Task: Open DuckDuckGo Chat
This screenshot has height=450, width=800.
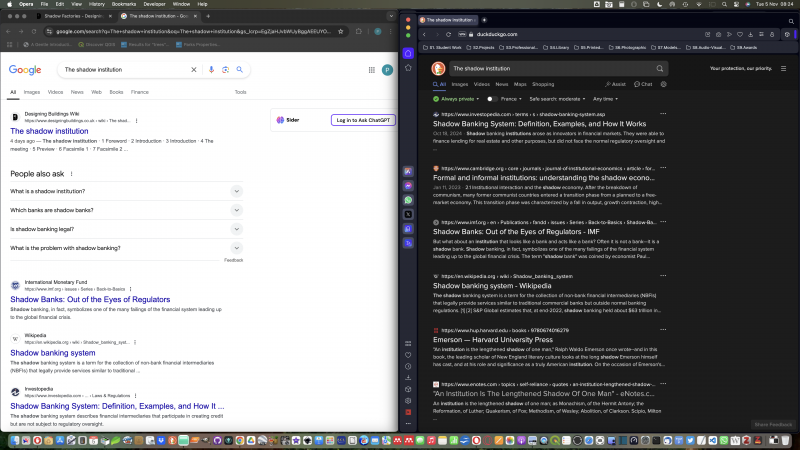Action: pos(643,84)
